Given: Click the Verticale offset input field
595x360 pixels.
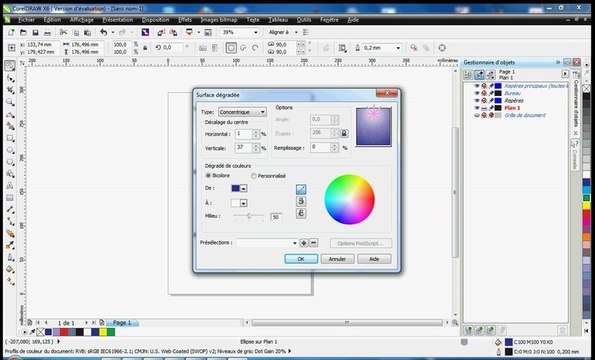Looking at the screenshot, I should (244, 148).
